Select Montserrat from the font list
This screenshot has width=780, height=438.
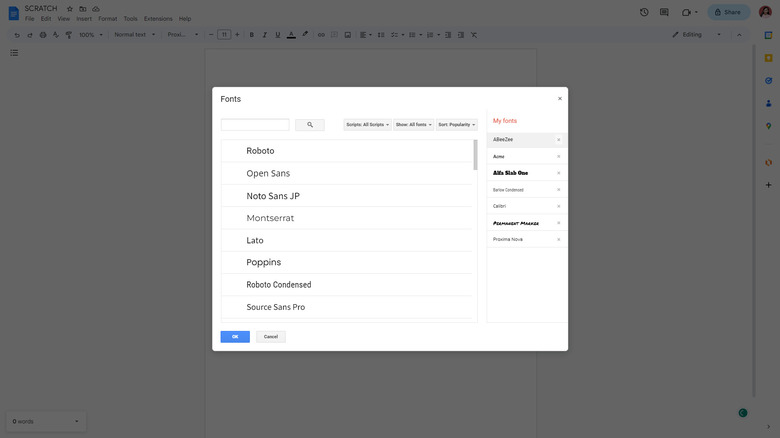pyautogui.click(x=270, y=218)
